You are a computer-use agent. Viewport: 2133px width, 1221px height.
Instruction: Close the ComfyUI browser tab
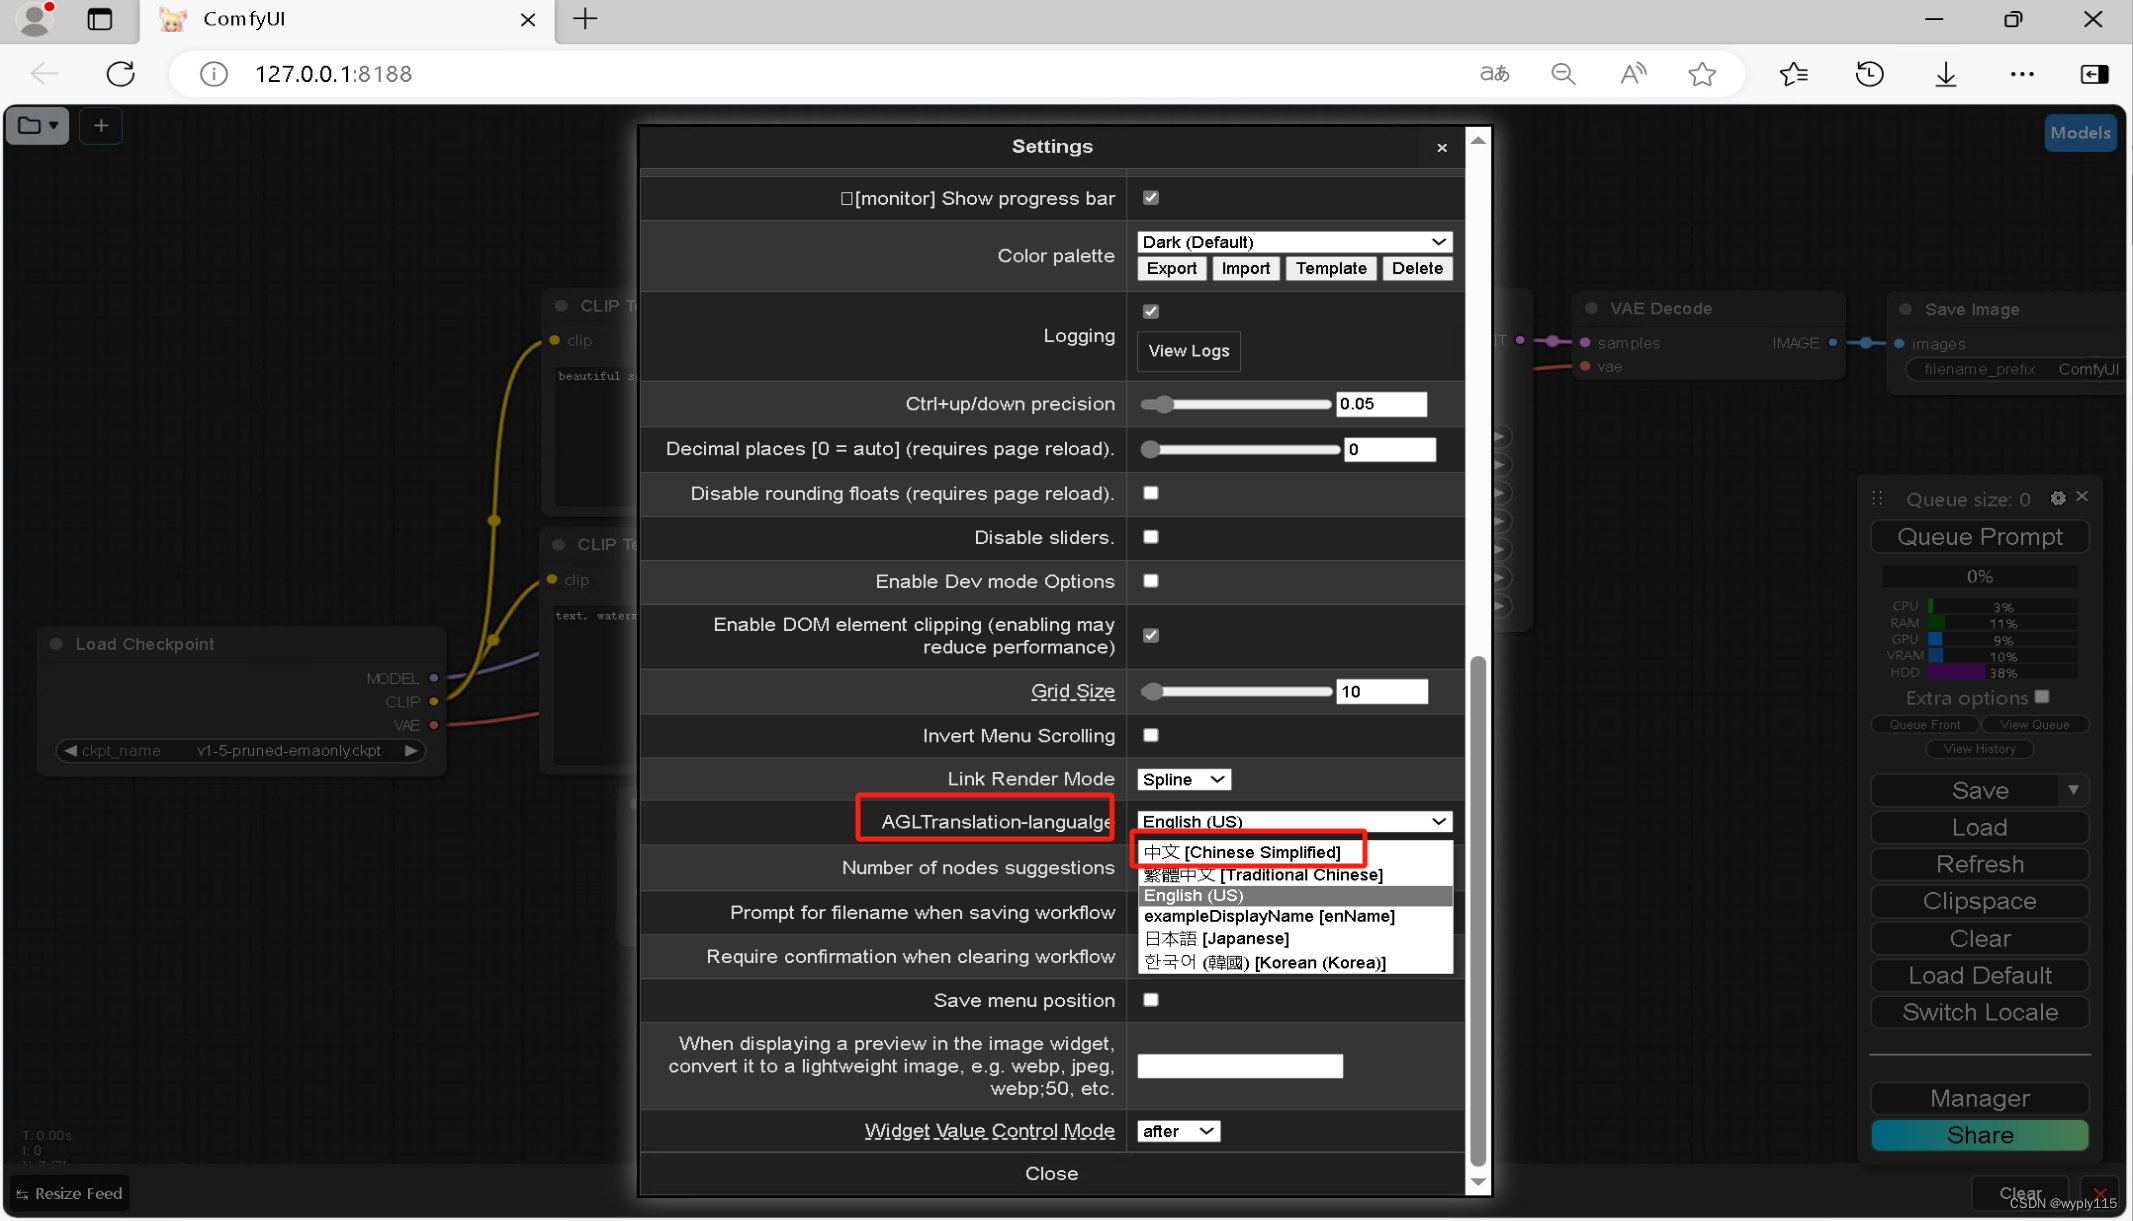click(528, 19)
